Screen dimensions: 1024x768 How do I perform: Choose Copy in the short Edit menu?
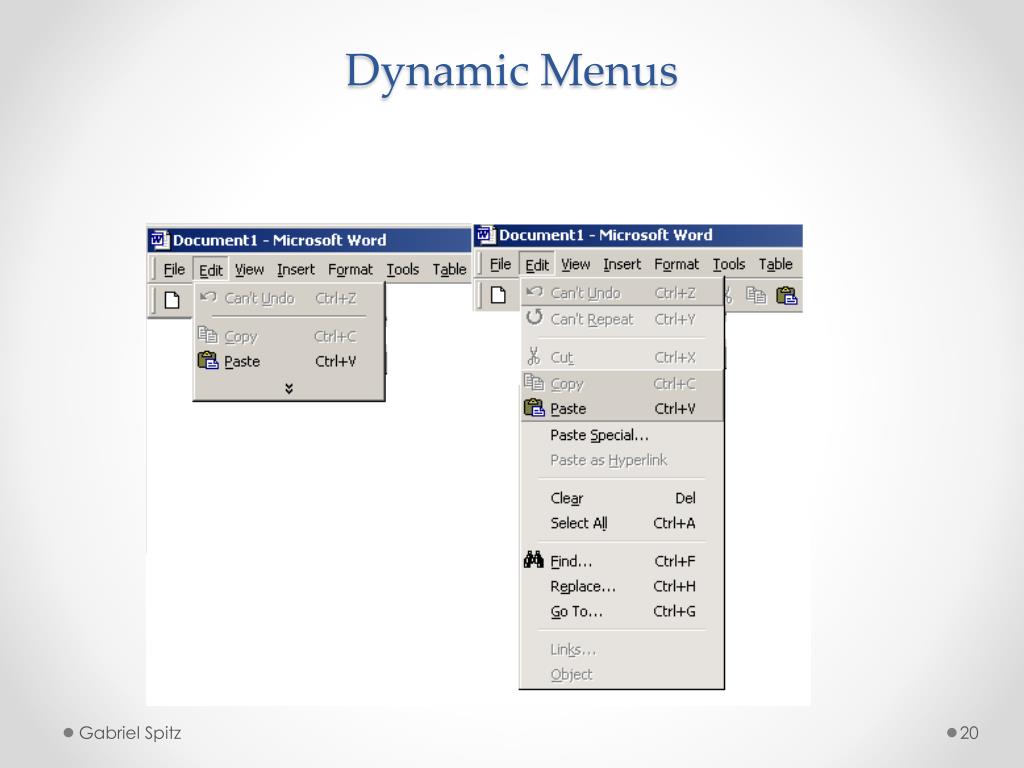(x=289, y=336)
